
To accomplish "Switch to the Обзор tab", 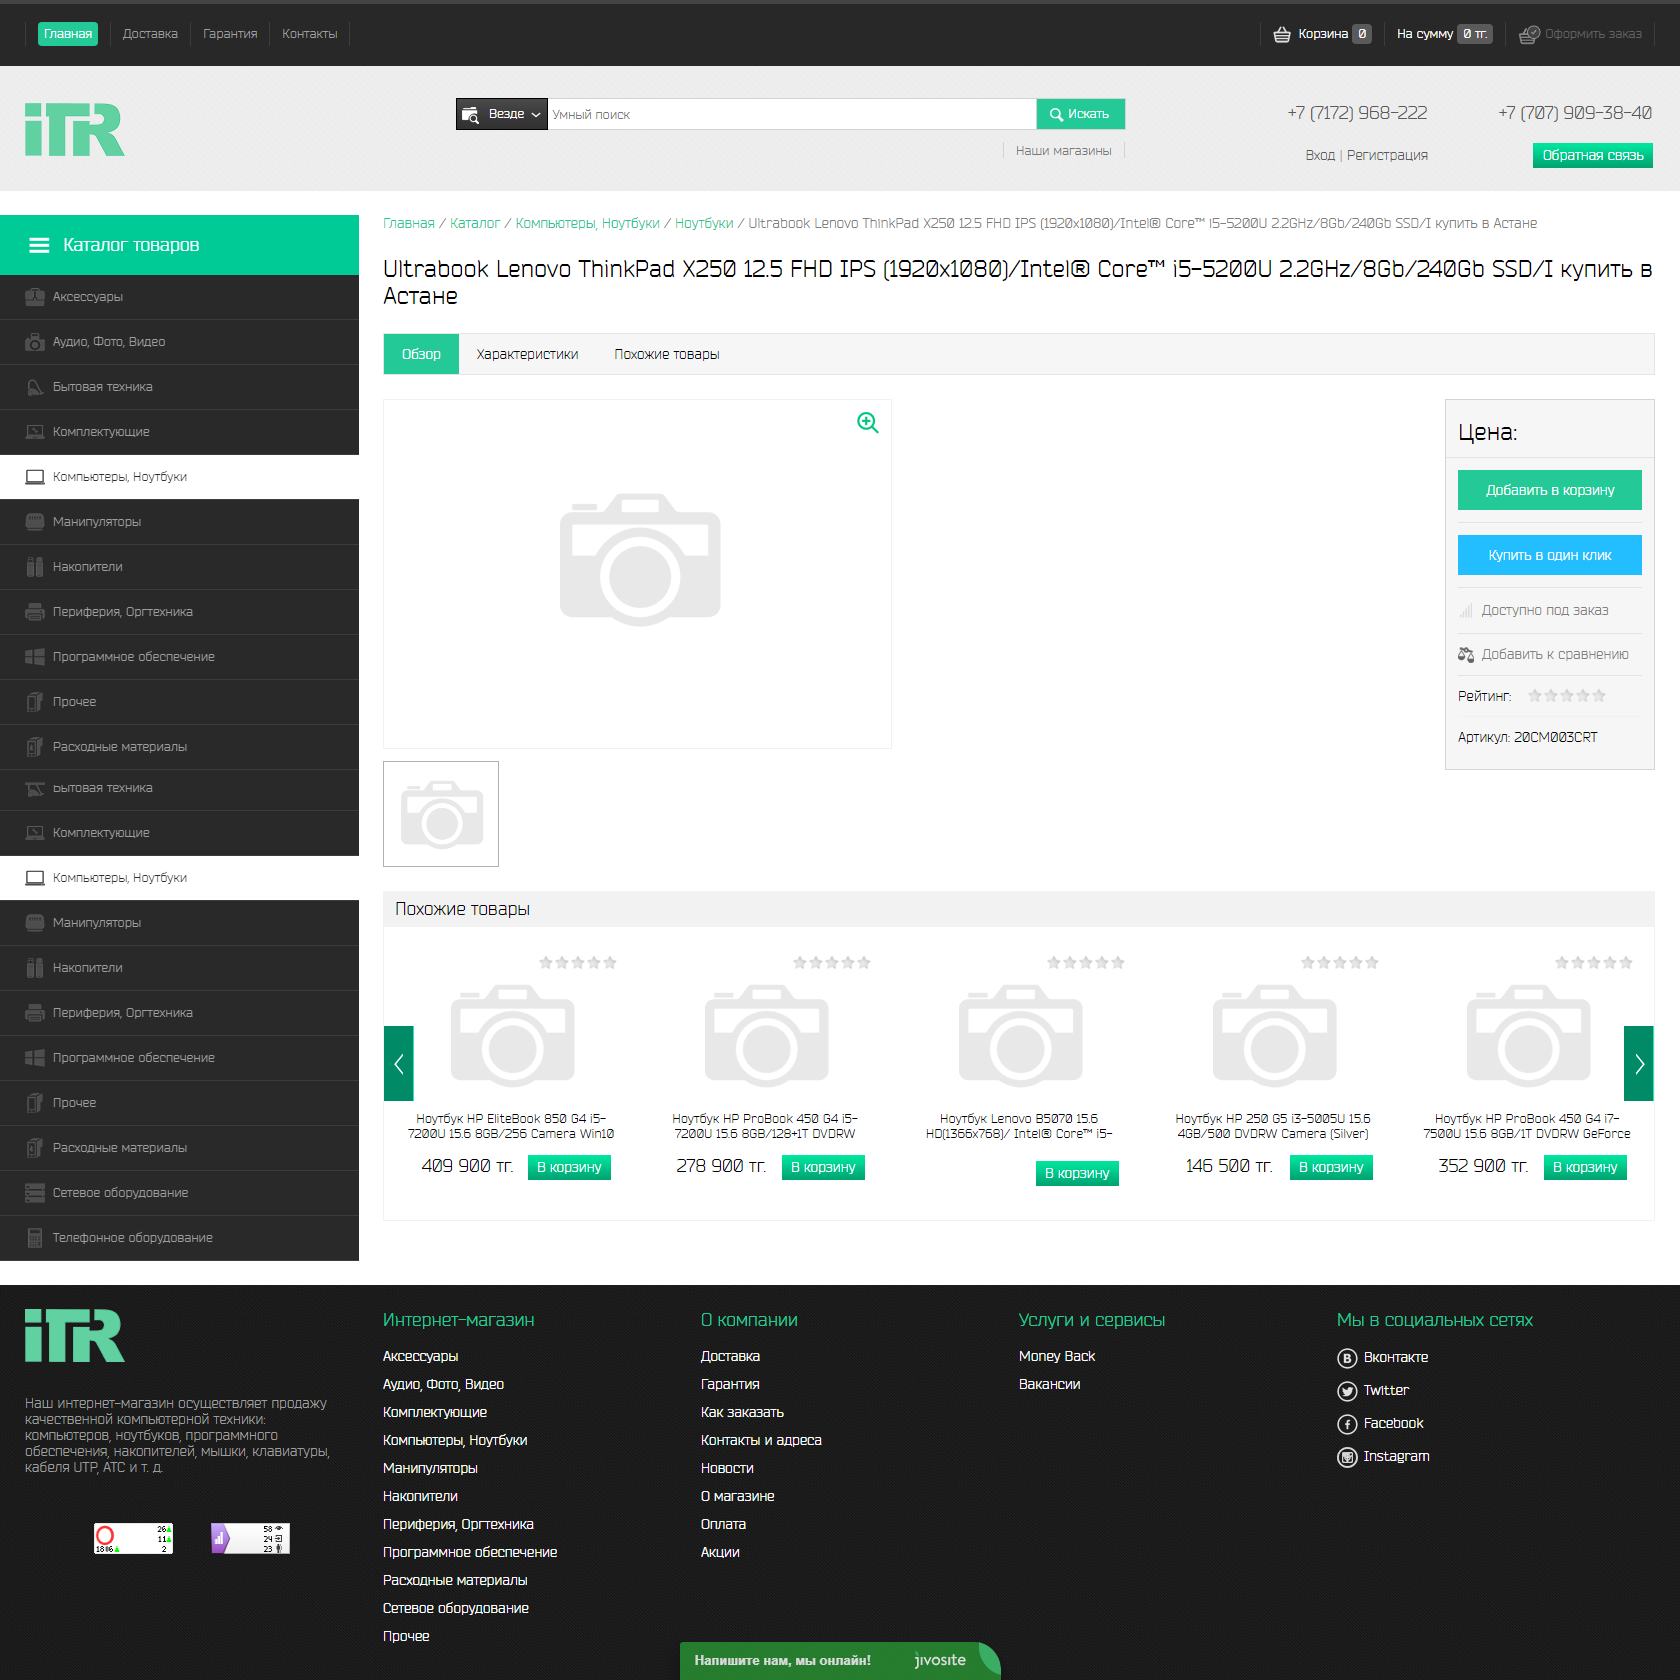I will point(421,354).
